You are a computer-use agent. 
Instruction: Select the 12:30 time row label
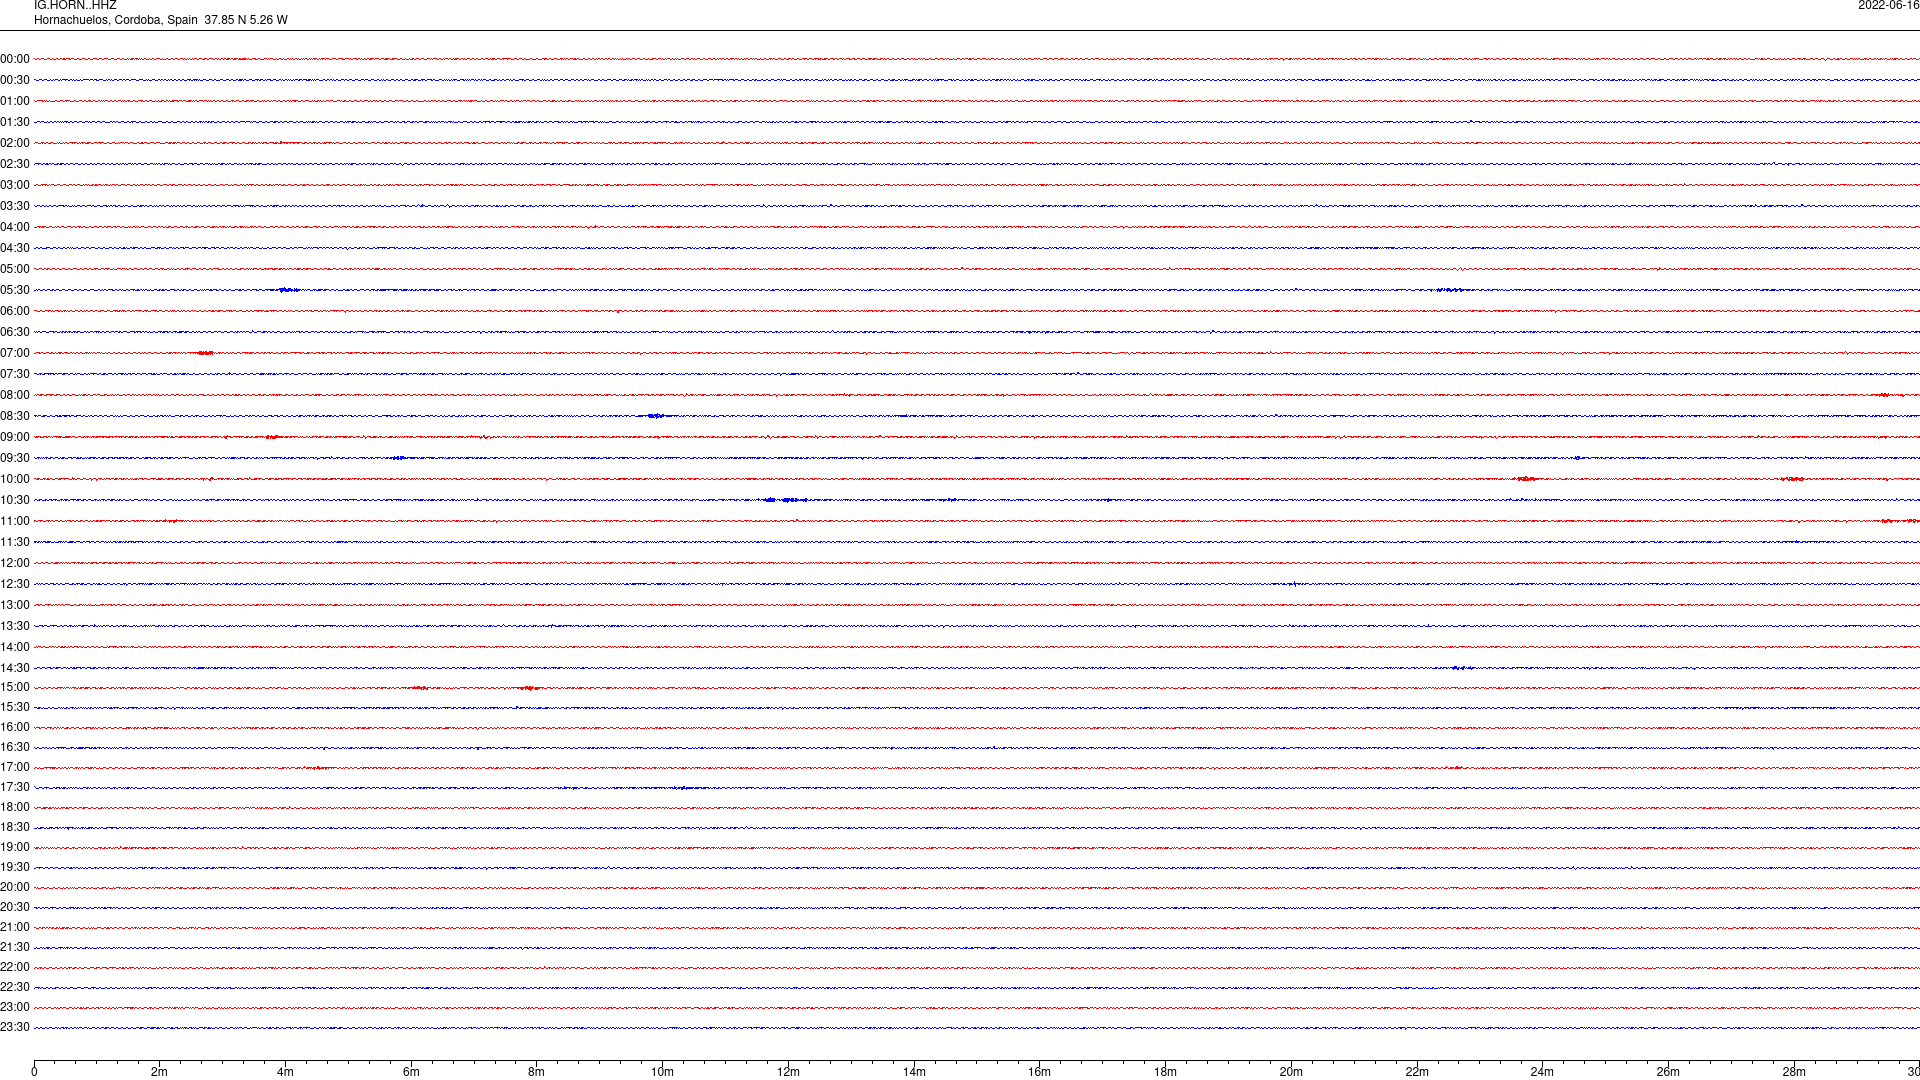(15, 584)
